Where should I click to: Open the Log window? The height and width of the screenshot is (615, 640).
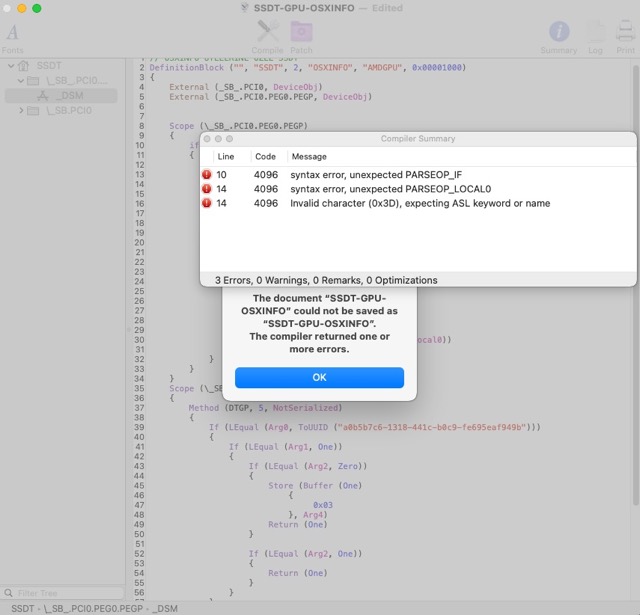coord(595,36)
